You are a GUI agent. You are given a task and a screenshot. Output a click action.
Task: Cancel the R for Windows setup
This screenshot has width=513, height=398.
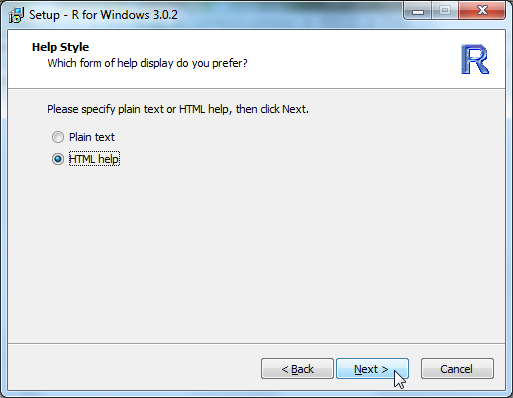pyautogui.click(x=457, y=369)
